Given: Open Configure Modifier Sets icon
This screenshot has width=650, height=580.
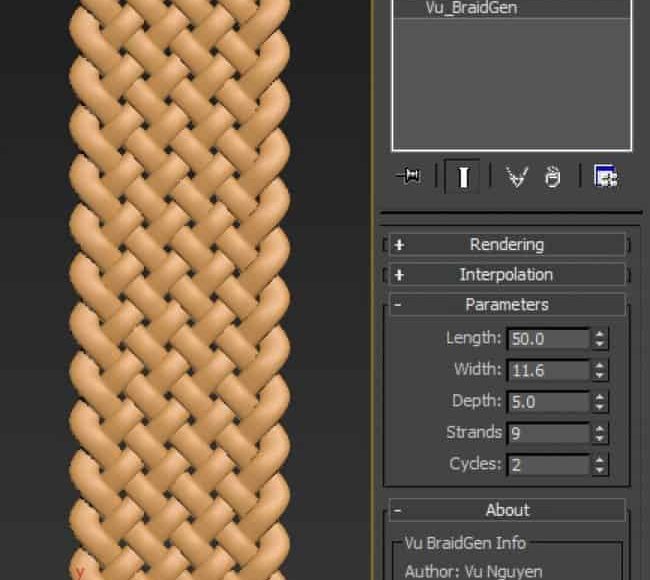Looking at the screenshot, I should pyautogui.click(x=605, y=177).
